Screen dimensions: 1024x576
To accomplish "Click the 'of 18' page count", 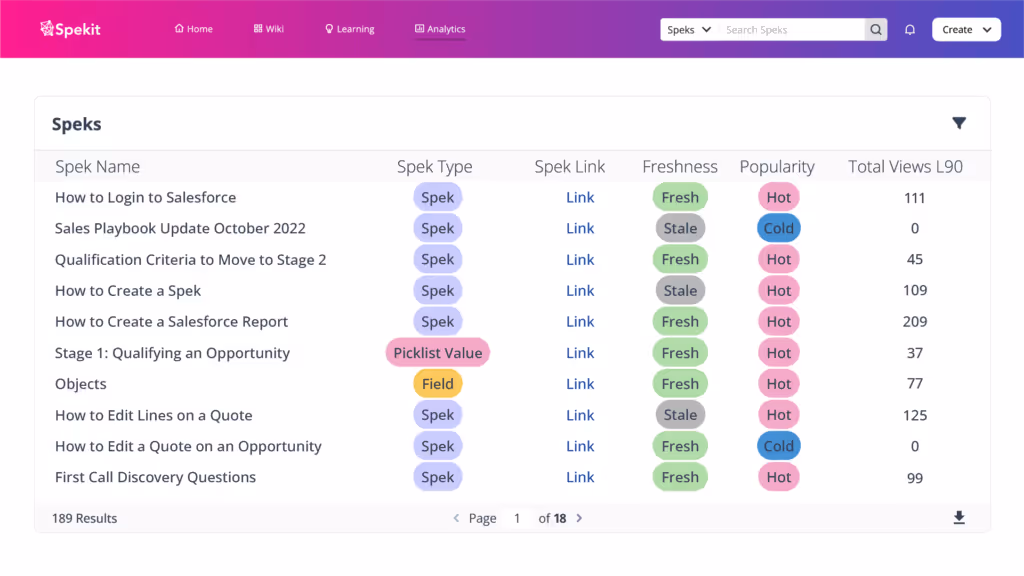I will click(x=552, y=518).
